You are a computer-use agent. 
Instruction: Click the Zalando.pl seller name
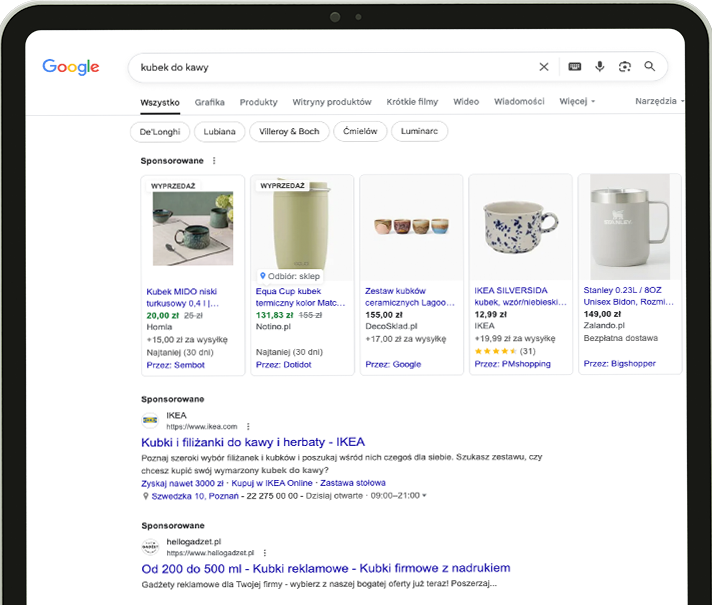[604, 325]
